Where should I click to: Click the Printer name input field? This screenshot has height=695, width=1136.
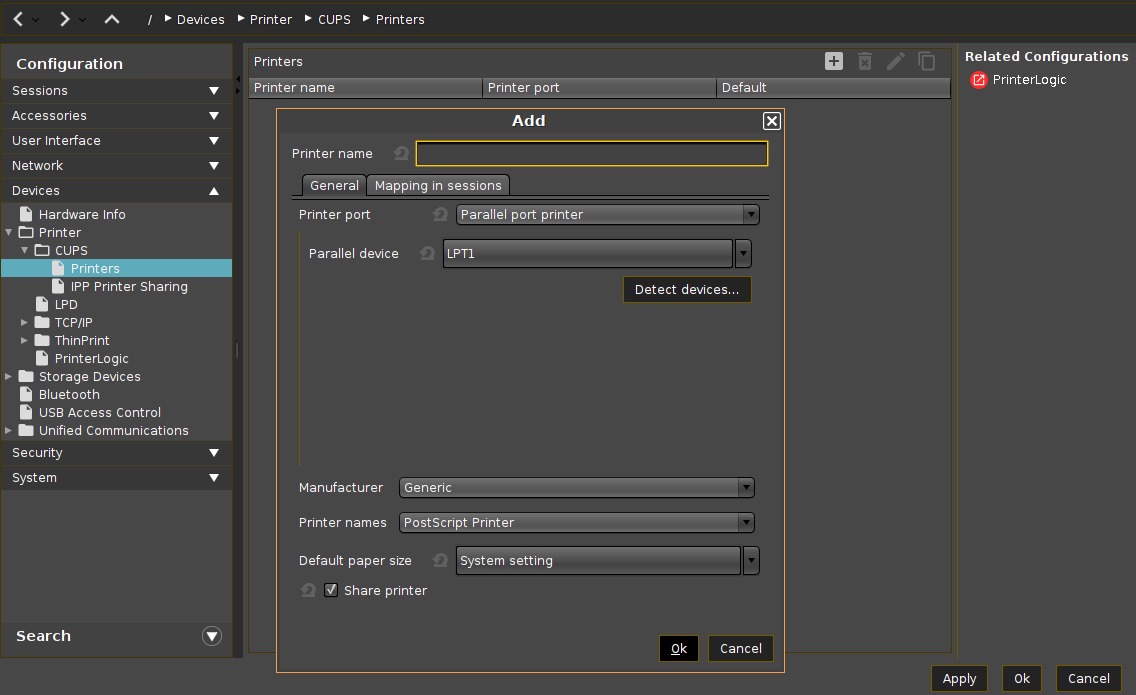point(592,154)
